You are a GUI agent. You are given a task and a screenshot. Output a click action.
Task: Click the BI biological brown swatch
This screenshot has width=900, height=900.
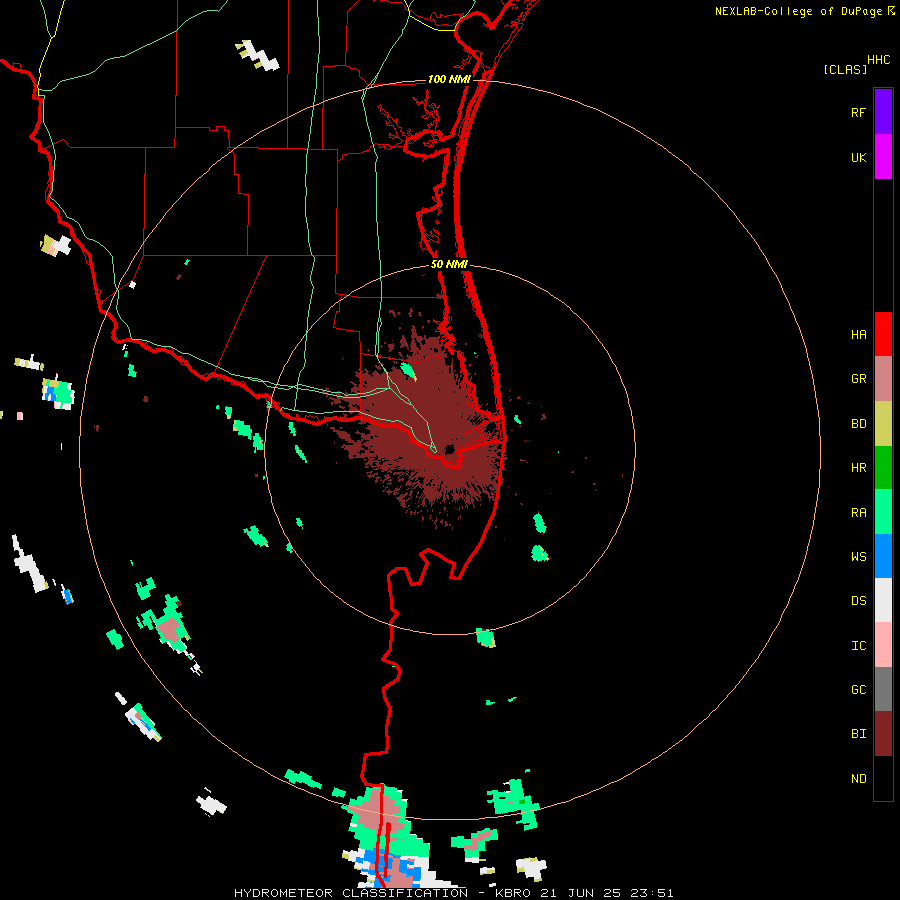click(883, 734)
